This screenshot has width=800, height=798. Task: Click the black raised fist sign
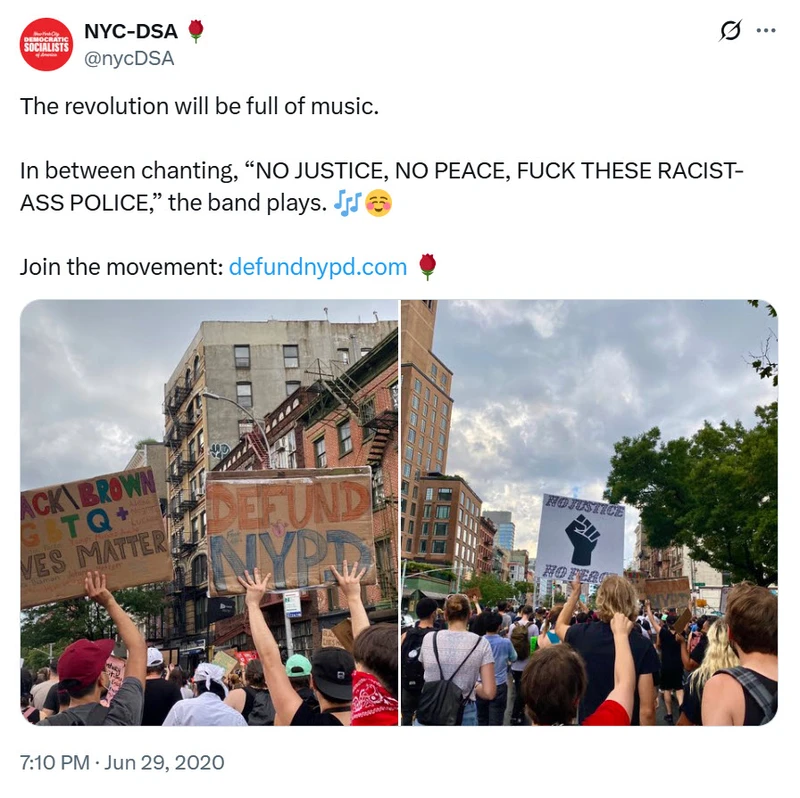click(x=580, y=537)
